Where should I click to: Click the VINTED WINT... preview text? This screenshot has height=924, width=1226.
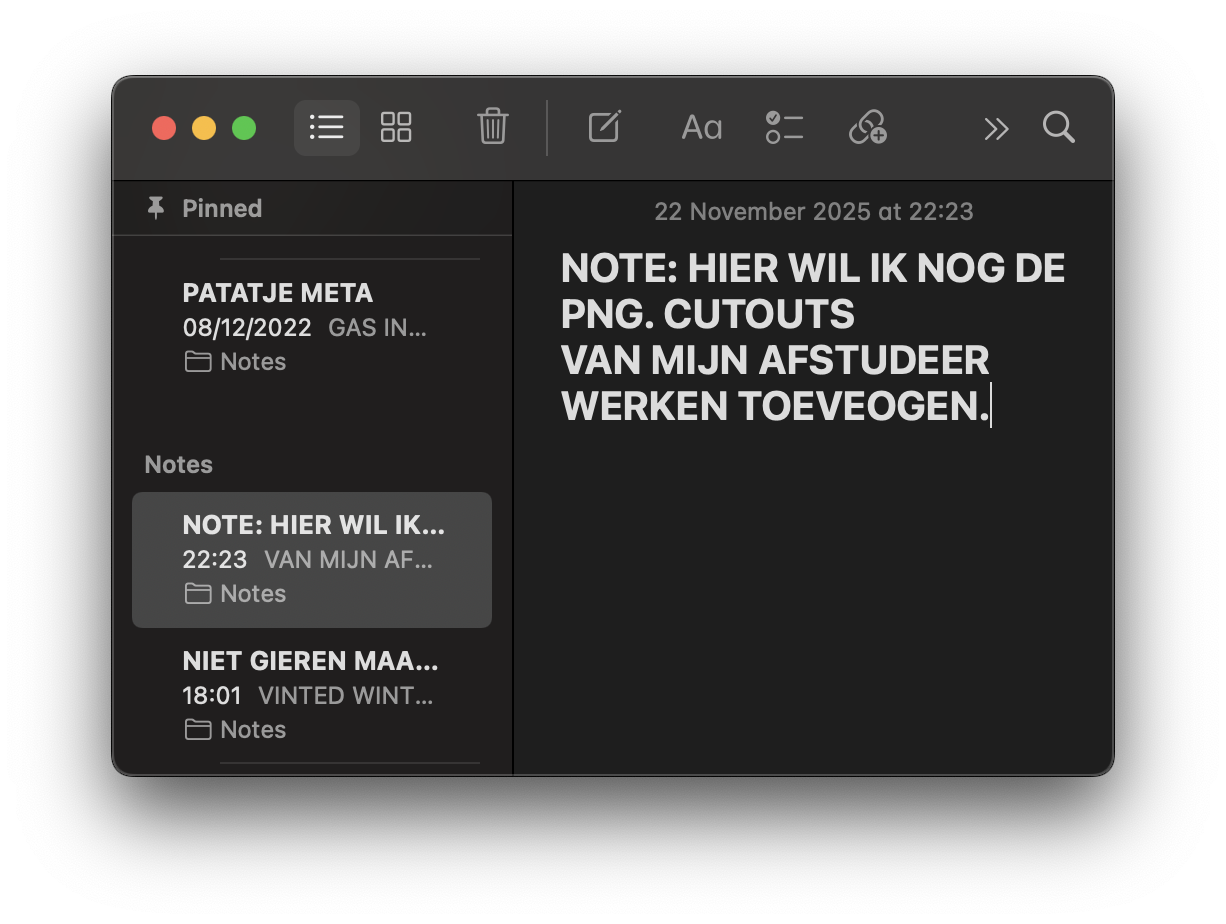click(x=346, y=696)
